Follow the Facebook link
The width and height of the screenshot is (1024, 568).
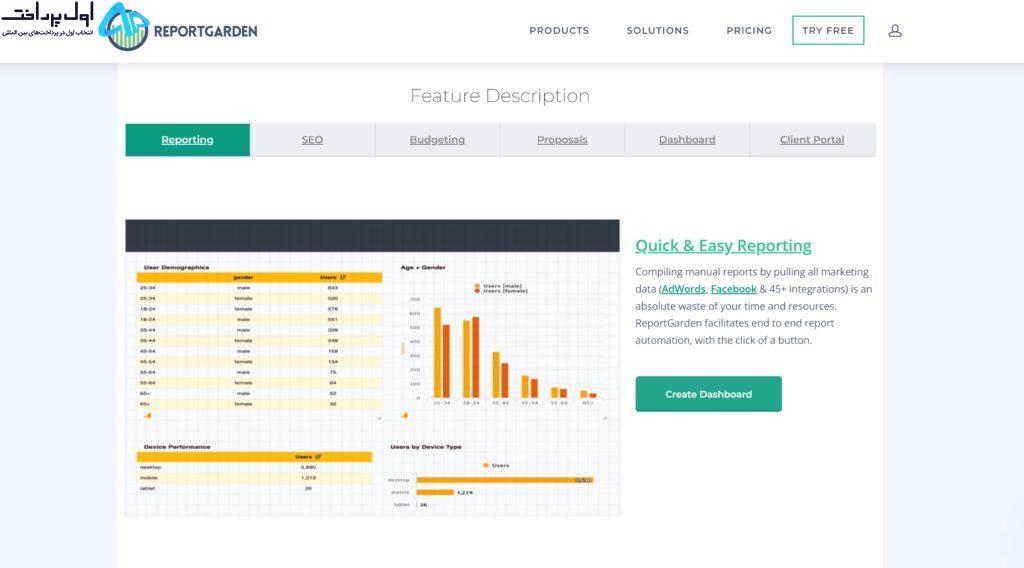click(733, 289)
